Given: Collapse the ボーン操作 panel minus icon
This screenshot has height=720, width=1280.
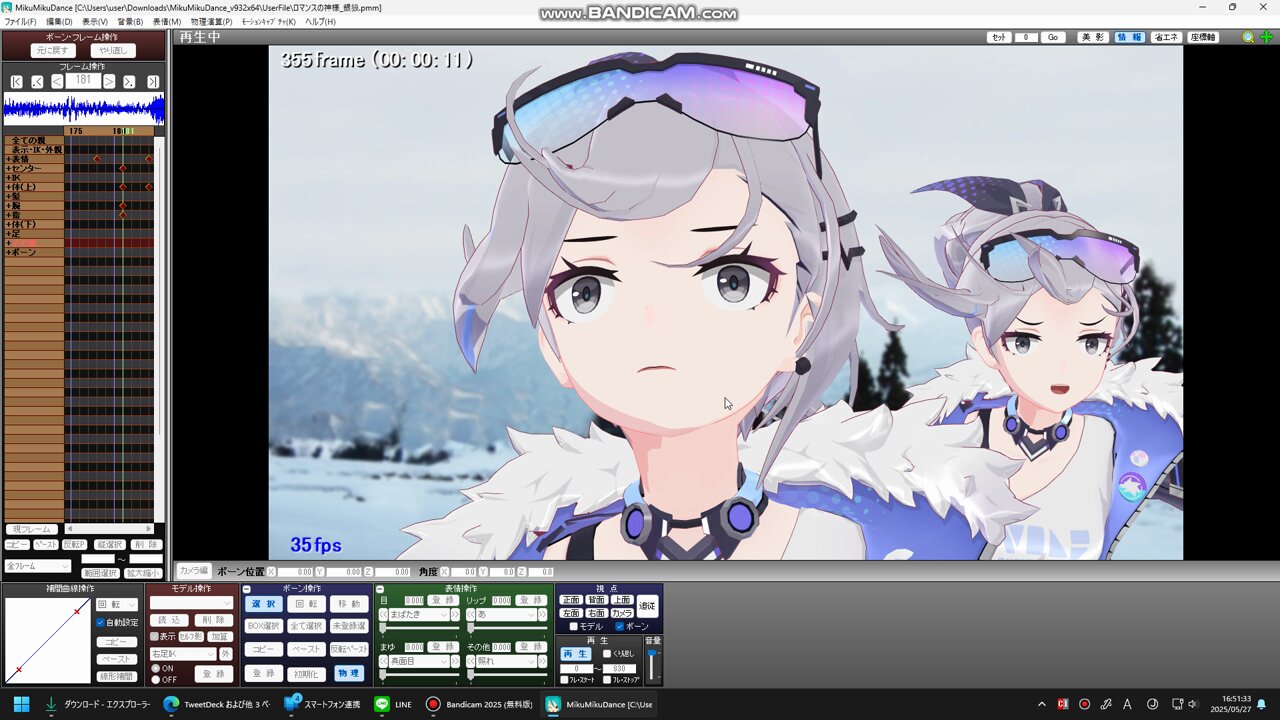Looking at the screenshot, I should click(x=247, y=589).
